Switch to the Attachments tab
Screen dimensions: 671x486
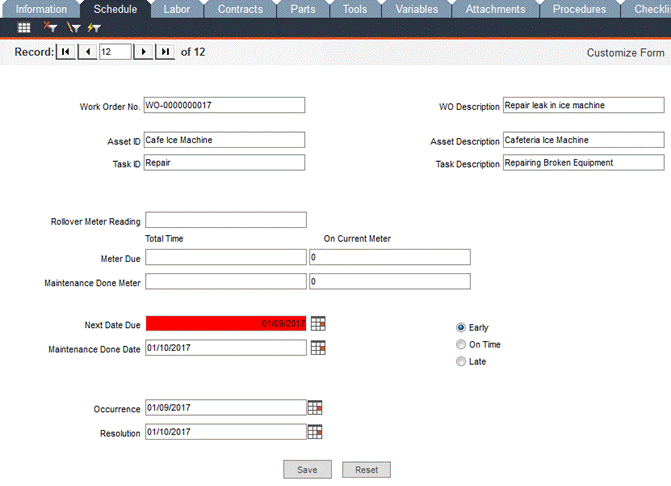point(495,9)
